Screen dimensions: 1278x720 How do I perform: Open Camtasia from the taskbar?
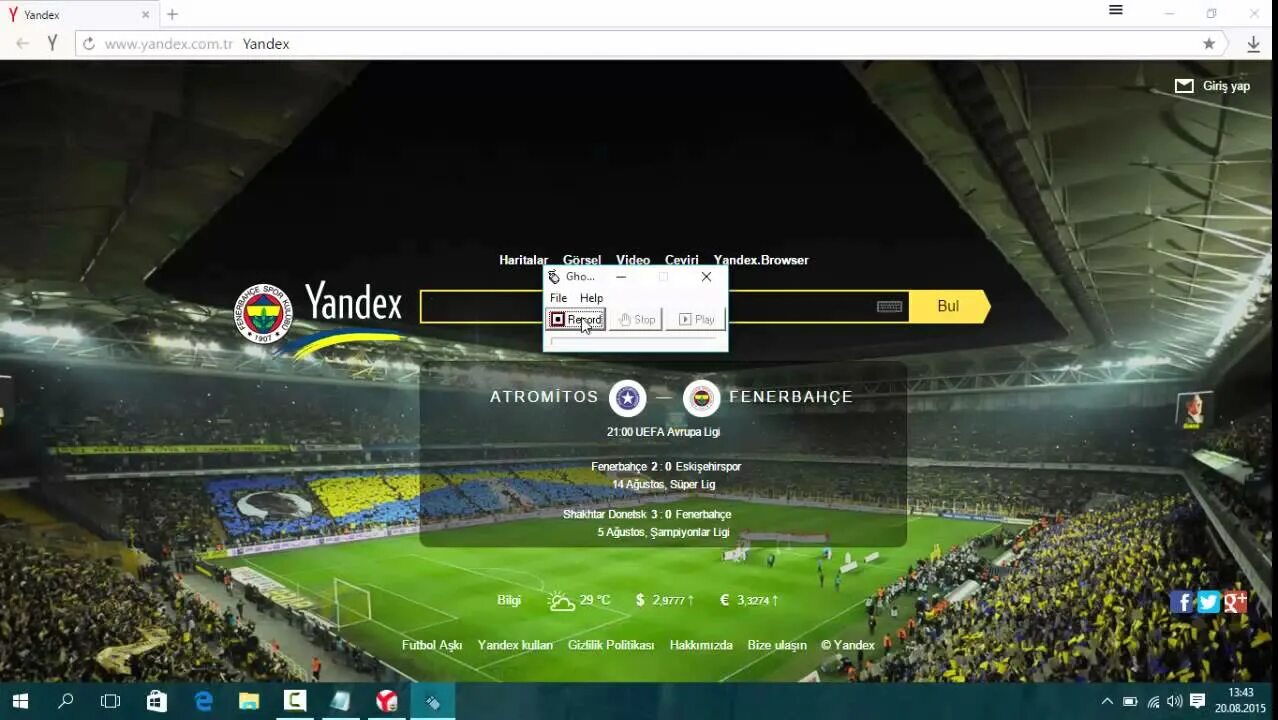point(295,701)
